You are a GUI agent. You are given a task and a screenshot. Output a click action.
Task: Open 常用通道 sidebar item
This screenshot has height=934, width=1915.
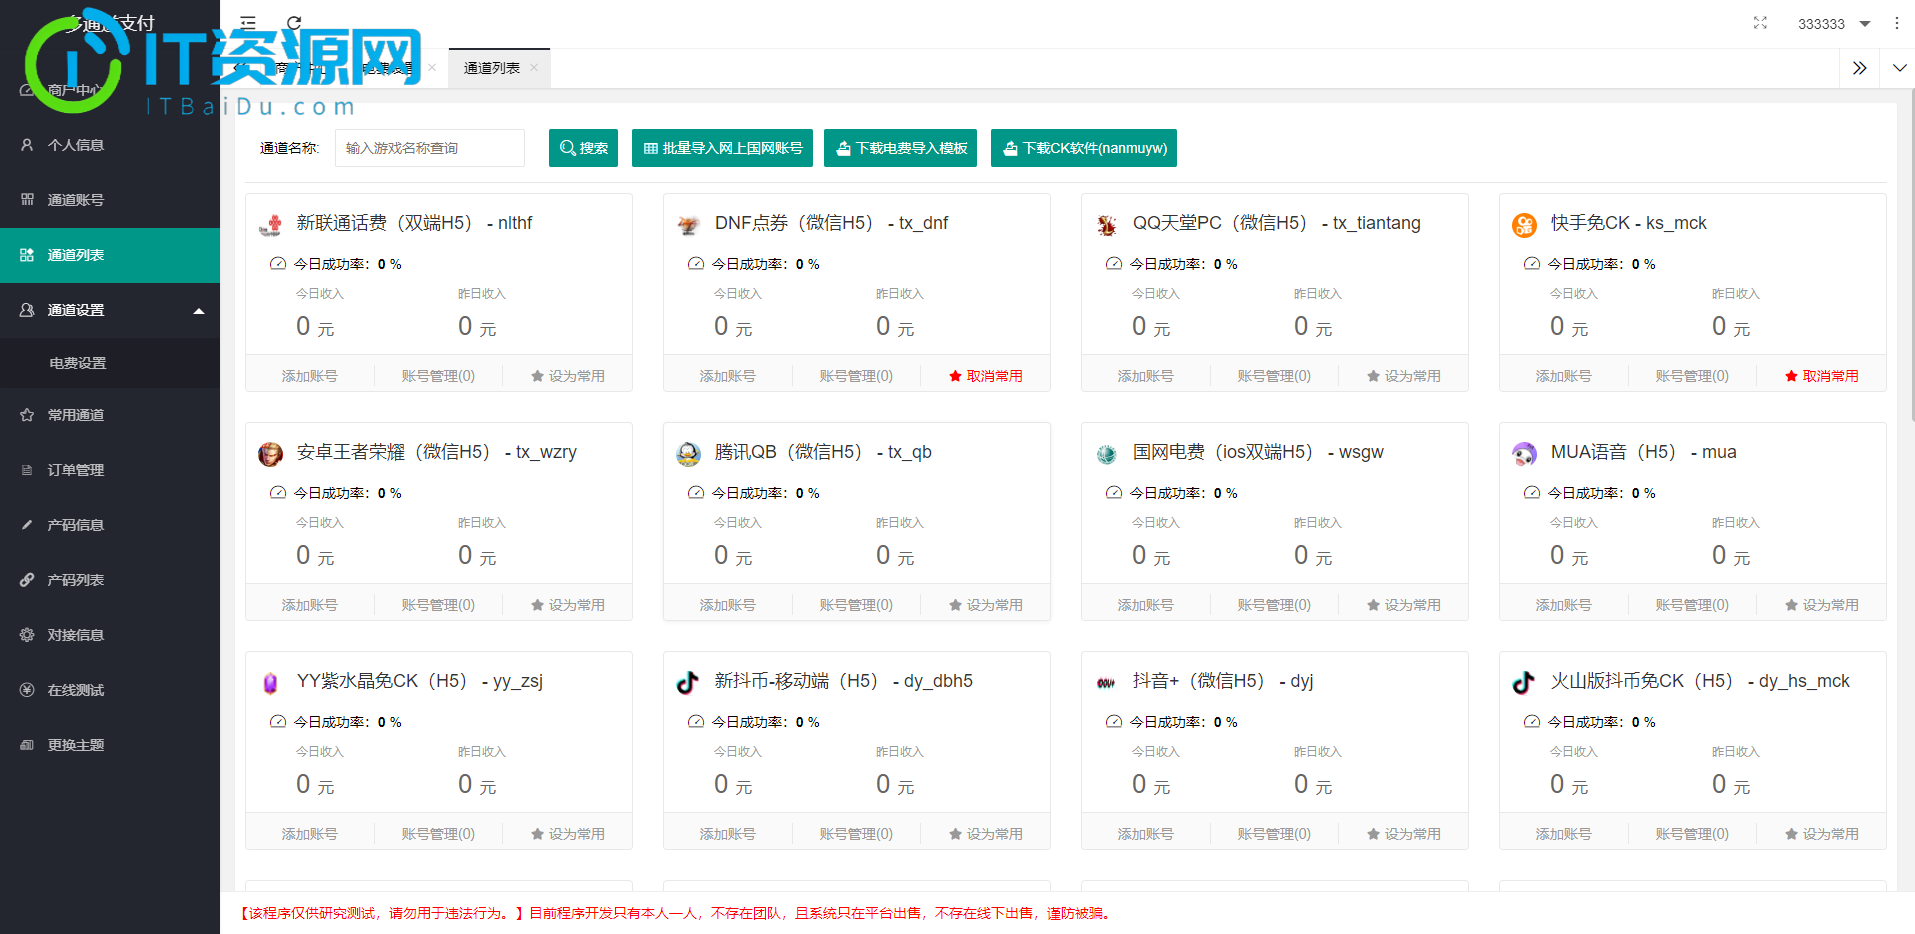click(110, 415)
